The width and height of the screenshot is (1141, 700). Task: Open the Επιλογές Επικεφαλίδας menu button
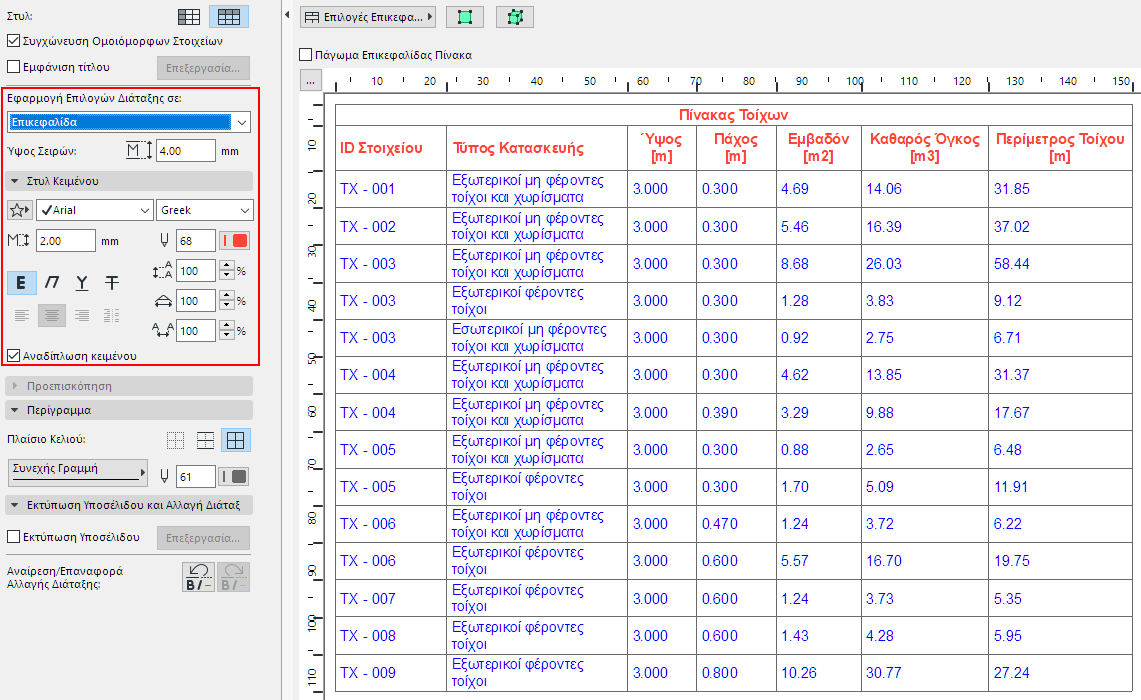pos(368,17)
